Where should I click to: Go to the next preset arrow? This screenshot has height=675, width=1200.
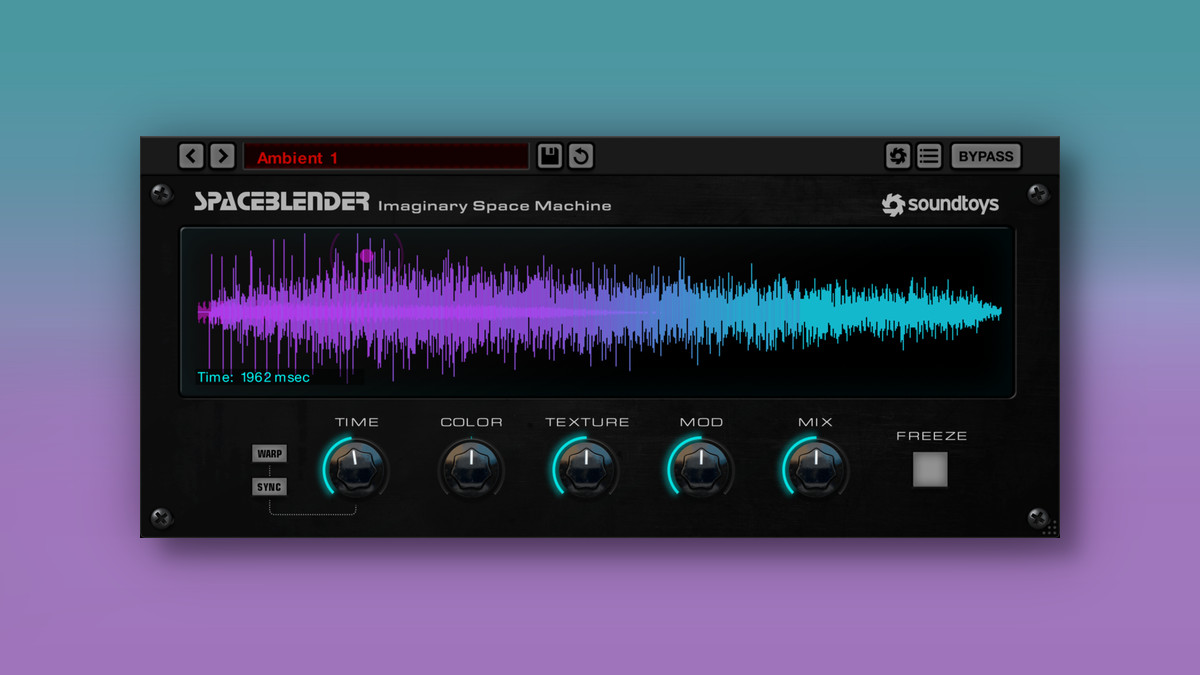(x=222, y=156)
